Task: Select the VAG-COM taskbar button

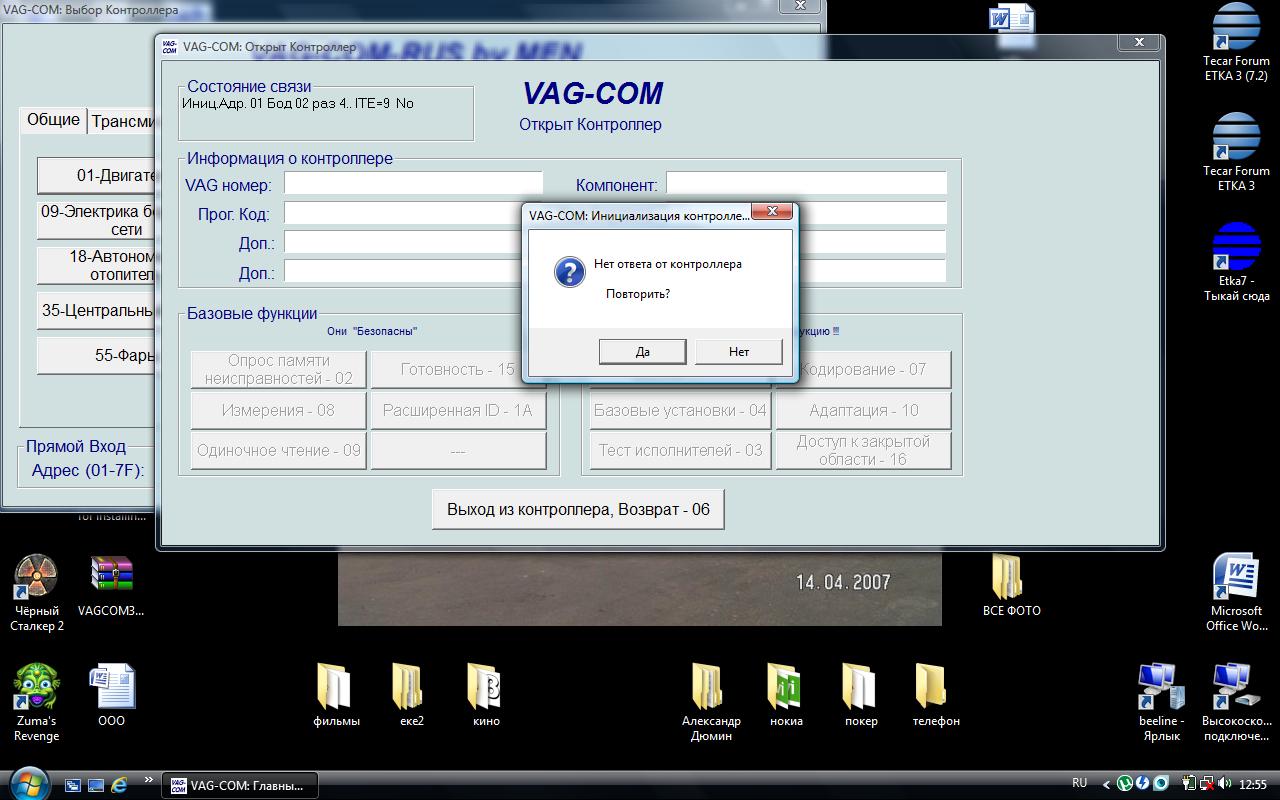Action: (x=239, y=785)
